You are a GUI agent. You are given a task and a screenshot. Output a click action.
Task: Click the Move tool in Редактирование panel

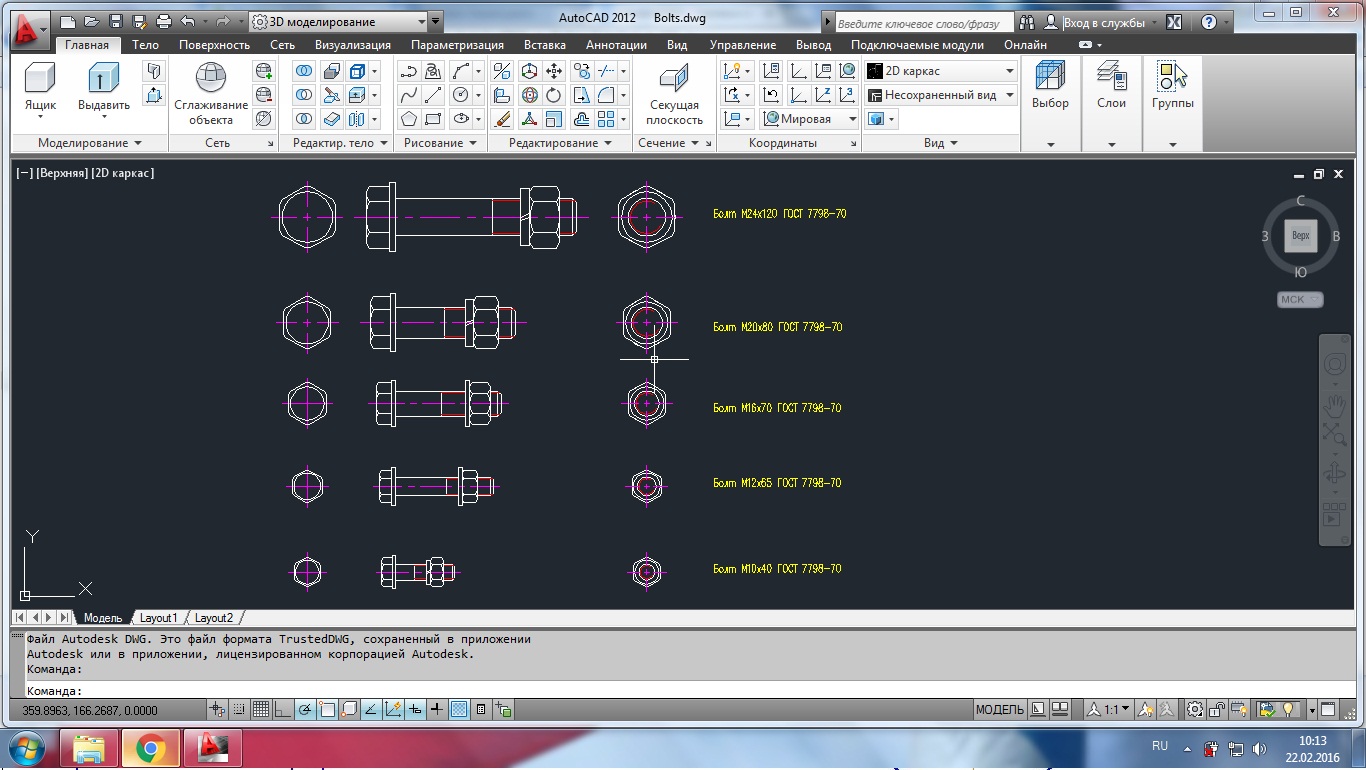pyautogui.click(x=554, y=71)
